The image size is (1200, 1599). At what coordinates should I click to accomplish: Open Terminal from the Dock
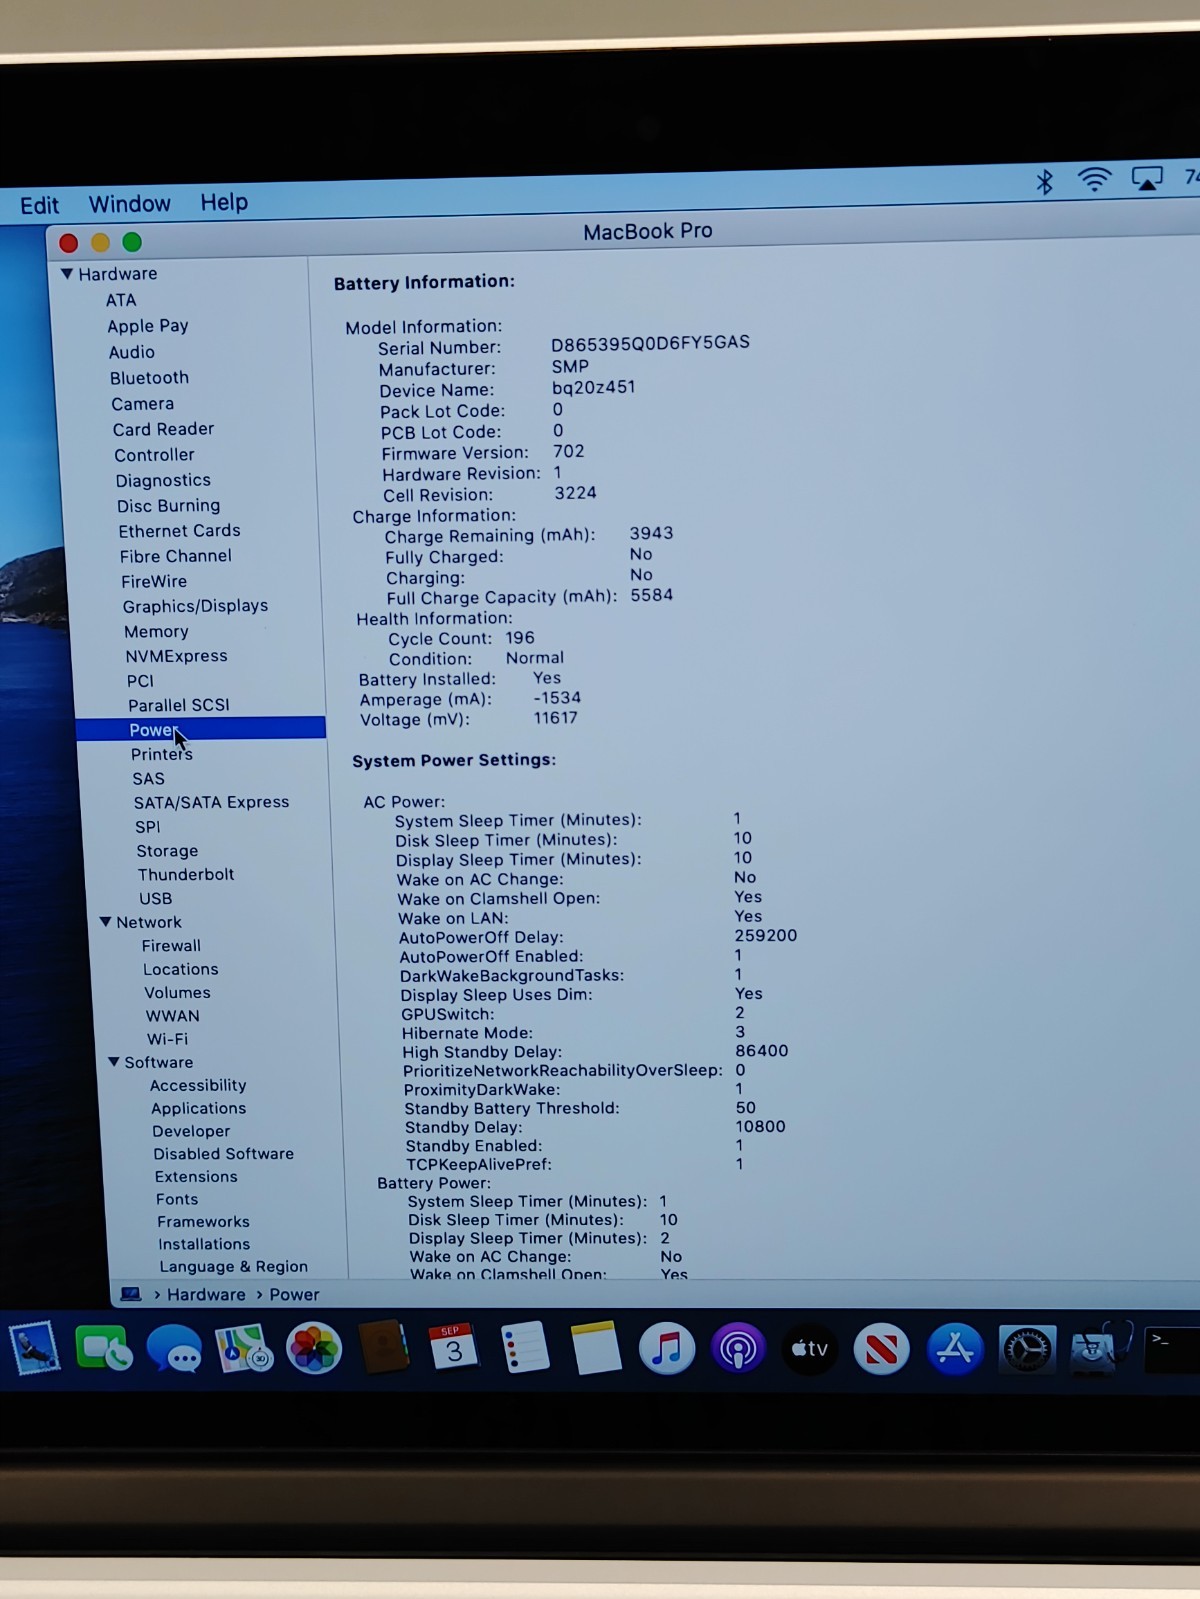[x=1172, y=1350]
